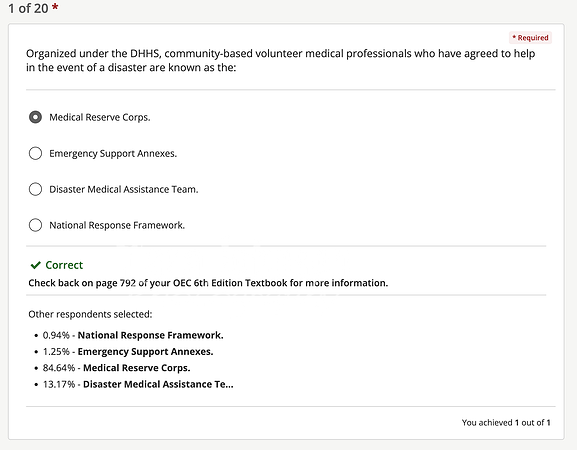Click the 'Disaster Medical Assistance Team.' answer label
The width and height of the screenshot is (577, 450).
124,189
